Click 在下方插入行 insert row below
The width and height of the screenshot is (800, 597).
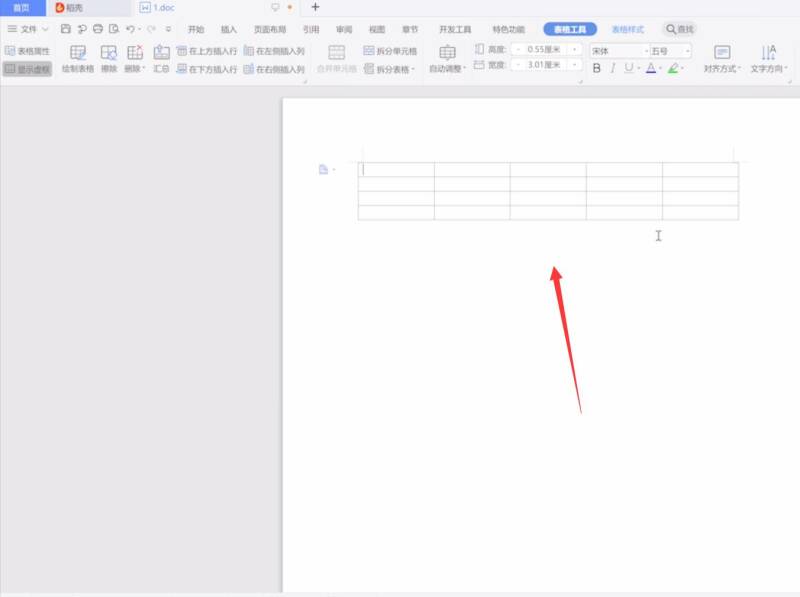207,69
